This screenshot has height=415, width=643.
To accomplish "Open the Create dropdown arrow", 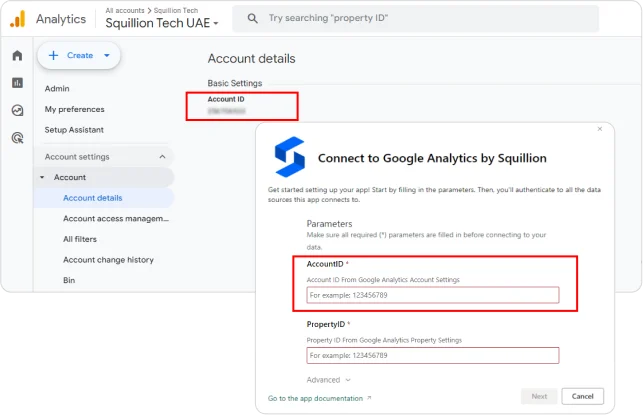I will [107, 55].
